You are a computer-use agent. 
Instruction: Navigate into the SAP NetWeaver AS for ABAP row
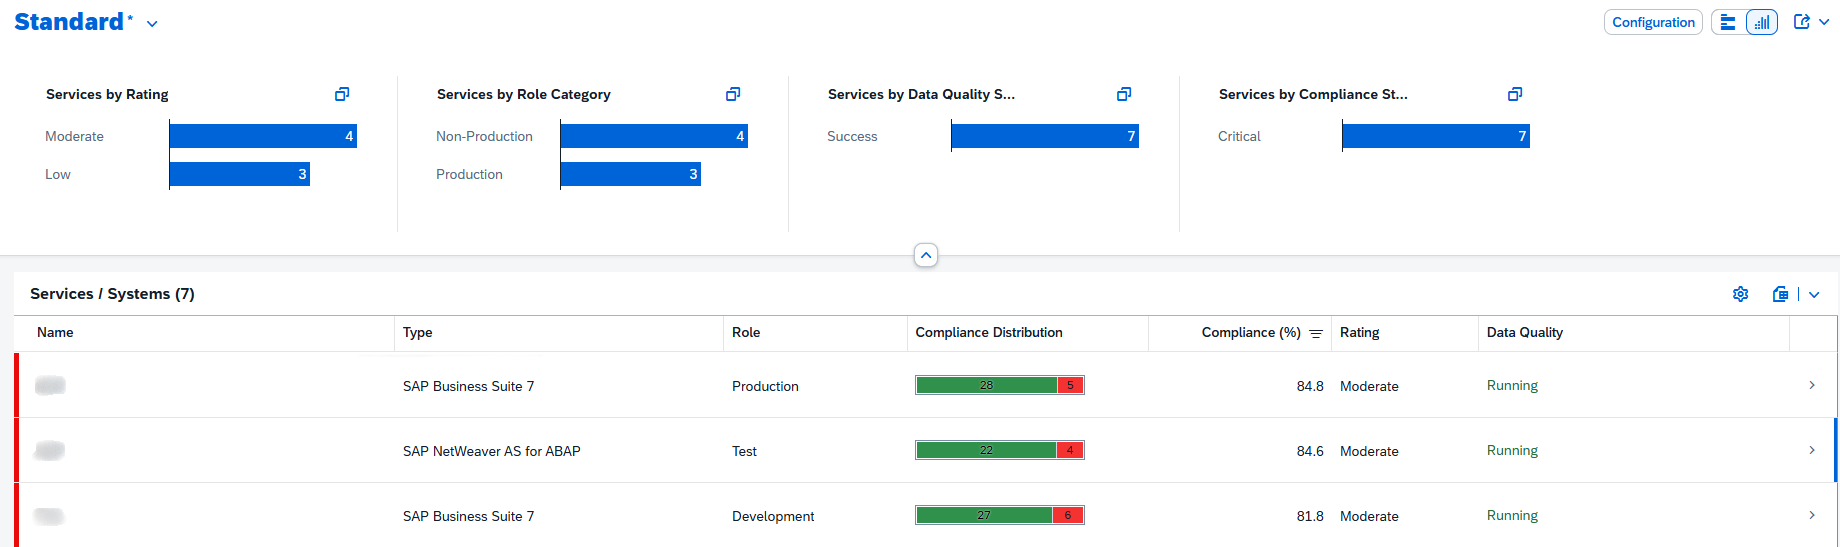point(1811,451)
